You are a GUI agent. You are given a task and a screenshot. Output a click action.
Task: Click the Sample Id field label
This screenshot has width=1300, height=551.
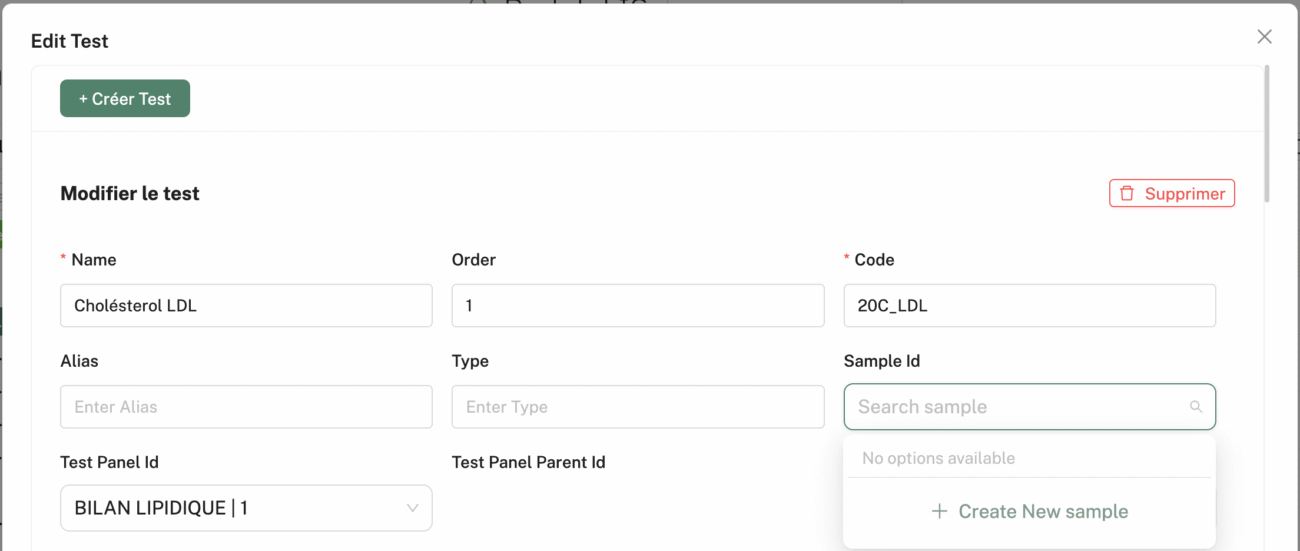click(881, 361)
